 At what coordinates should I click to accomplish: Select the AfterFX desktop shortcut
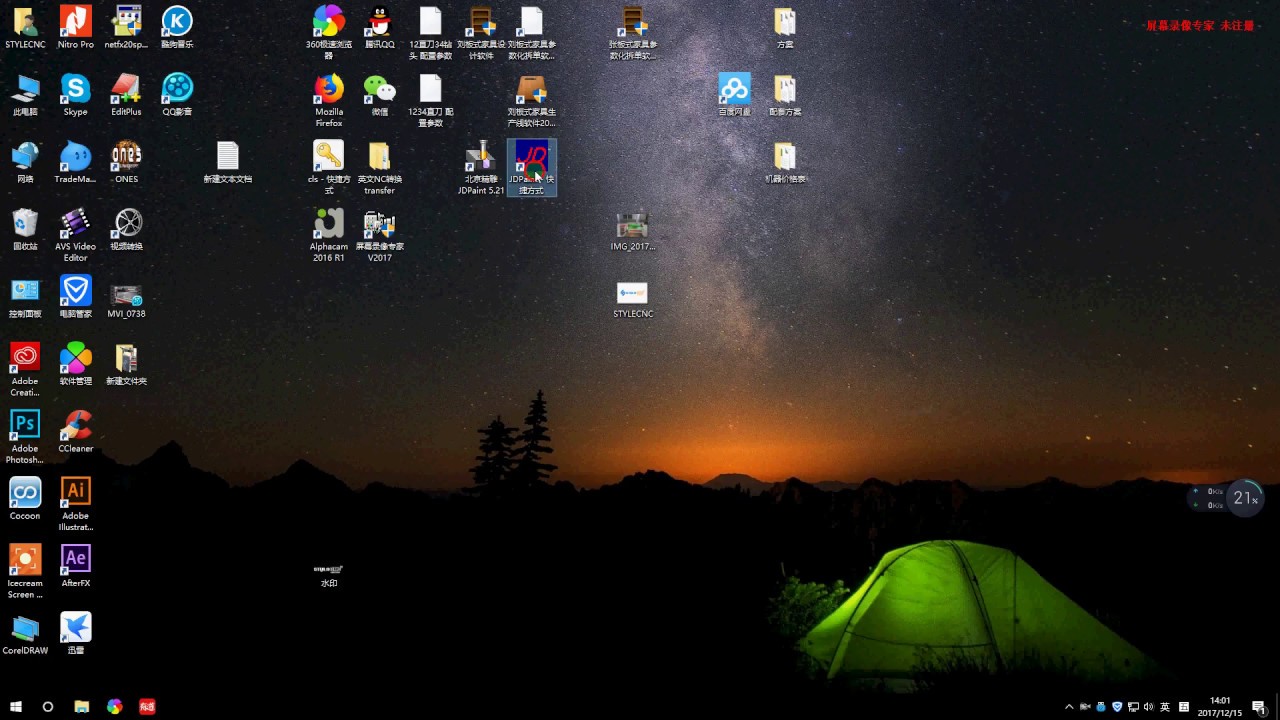pos(75,559)
